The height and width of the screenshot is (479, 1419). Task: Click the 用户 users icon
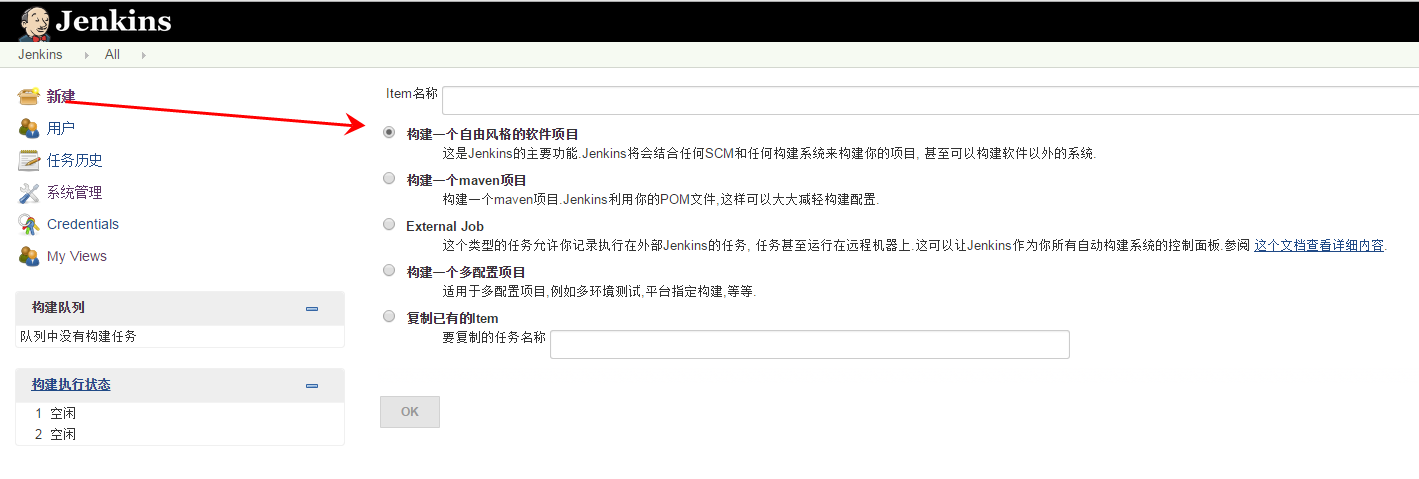pos(29,128)
